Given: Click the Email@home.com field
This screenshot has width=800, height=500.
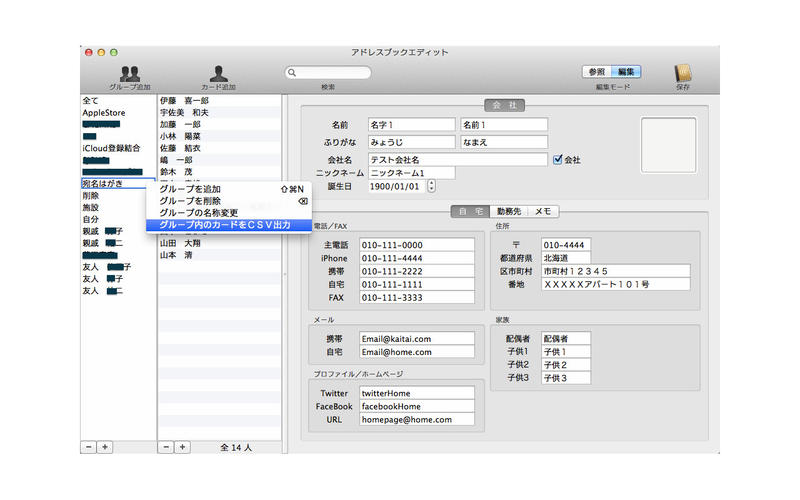Looking at the screenshot, I should 417,352.
